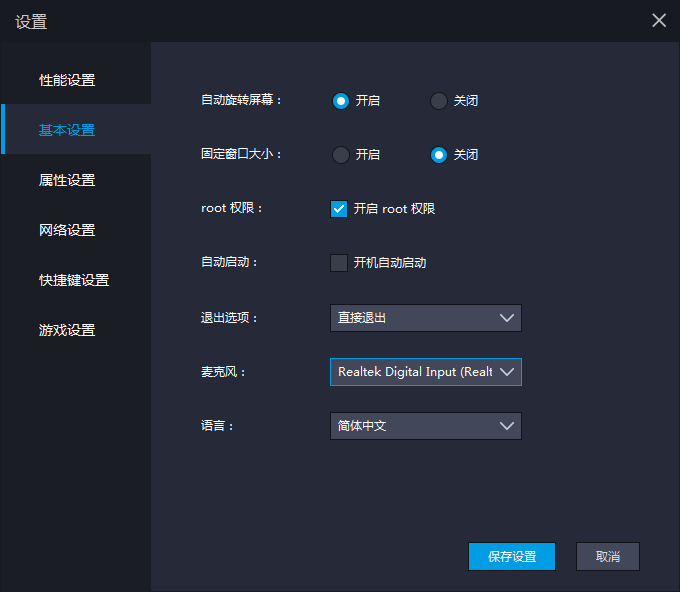The width and height of the screenshot is (680, 592).
Task: Disable 自动旋转屏幕 with 关闭 radio
Action: [439, 100]
